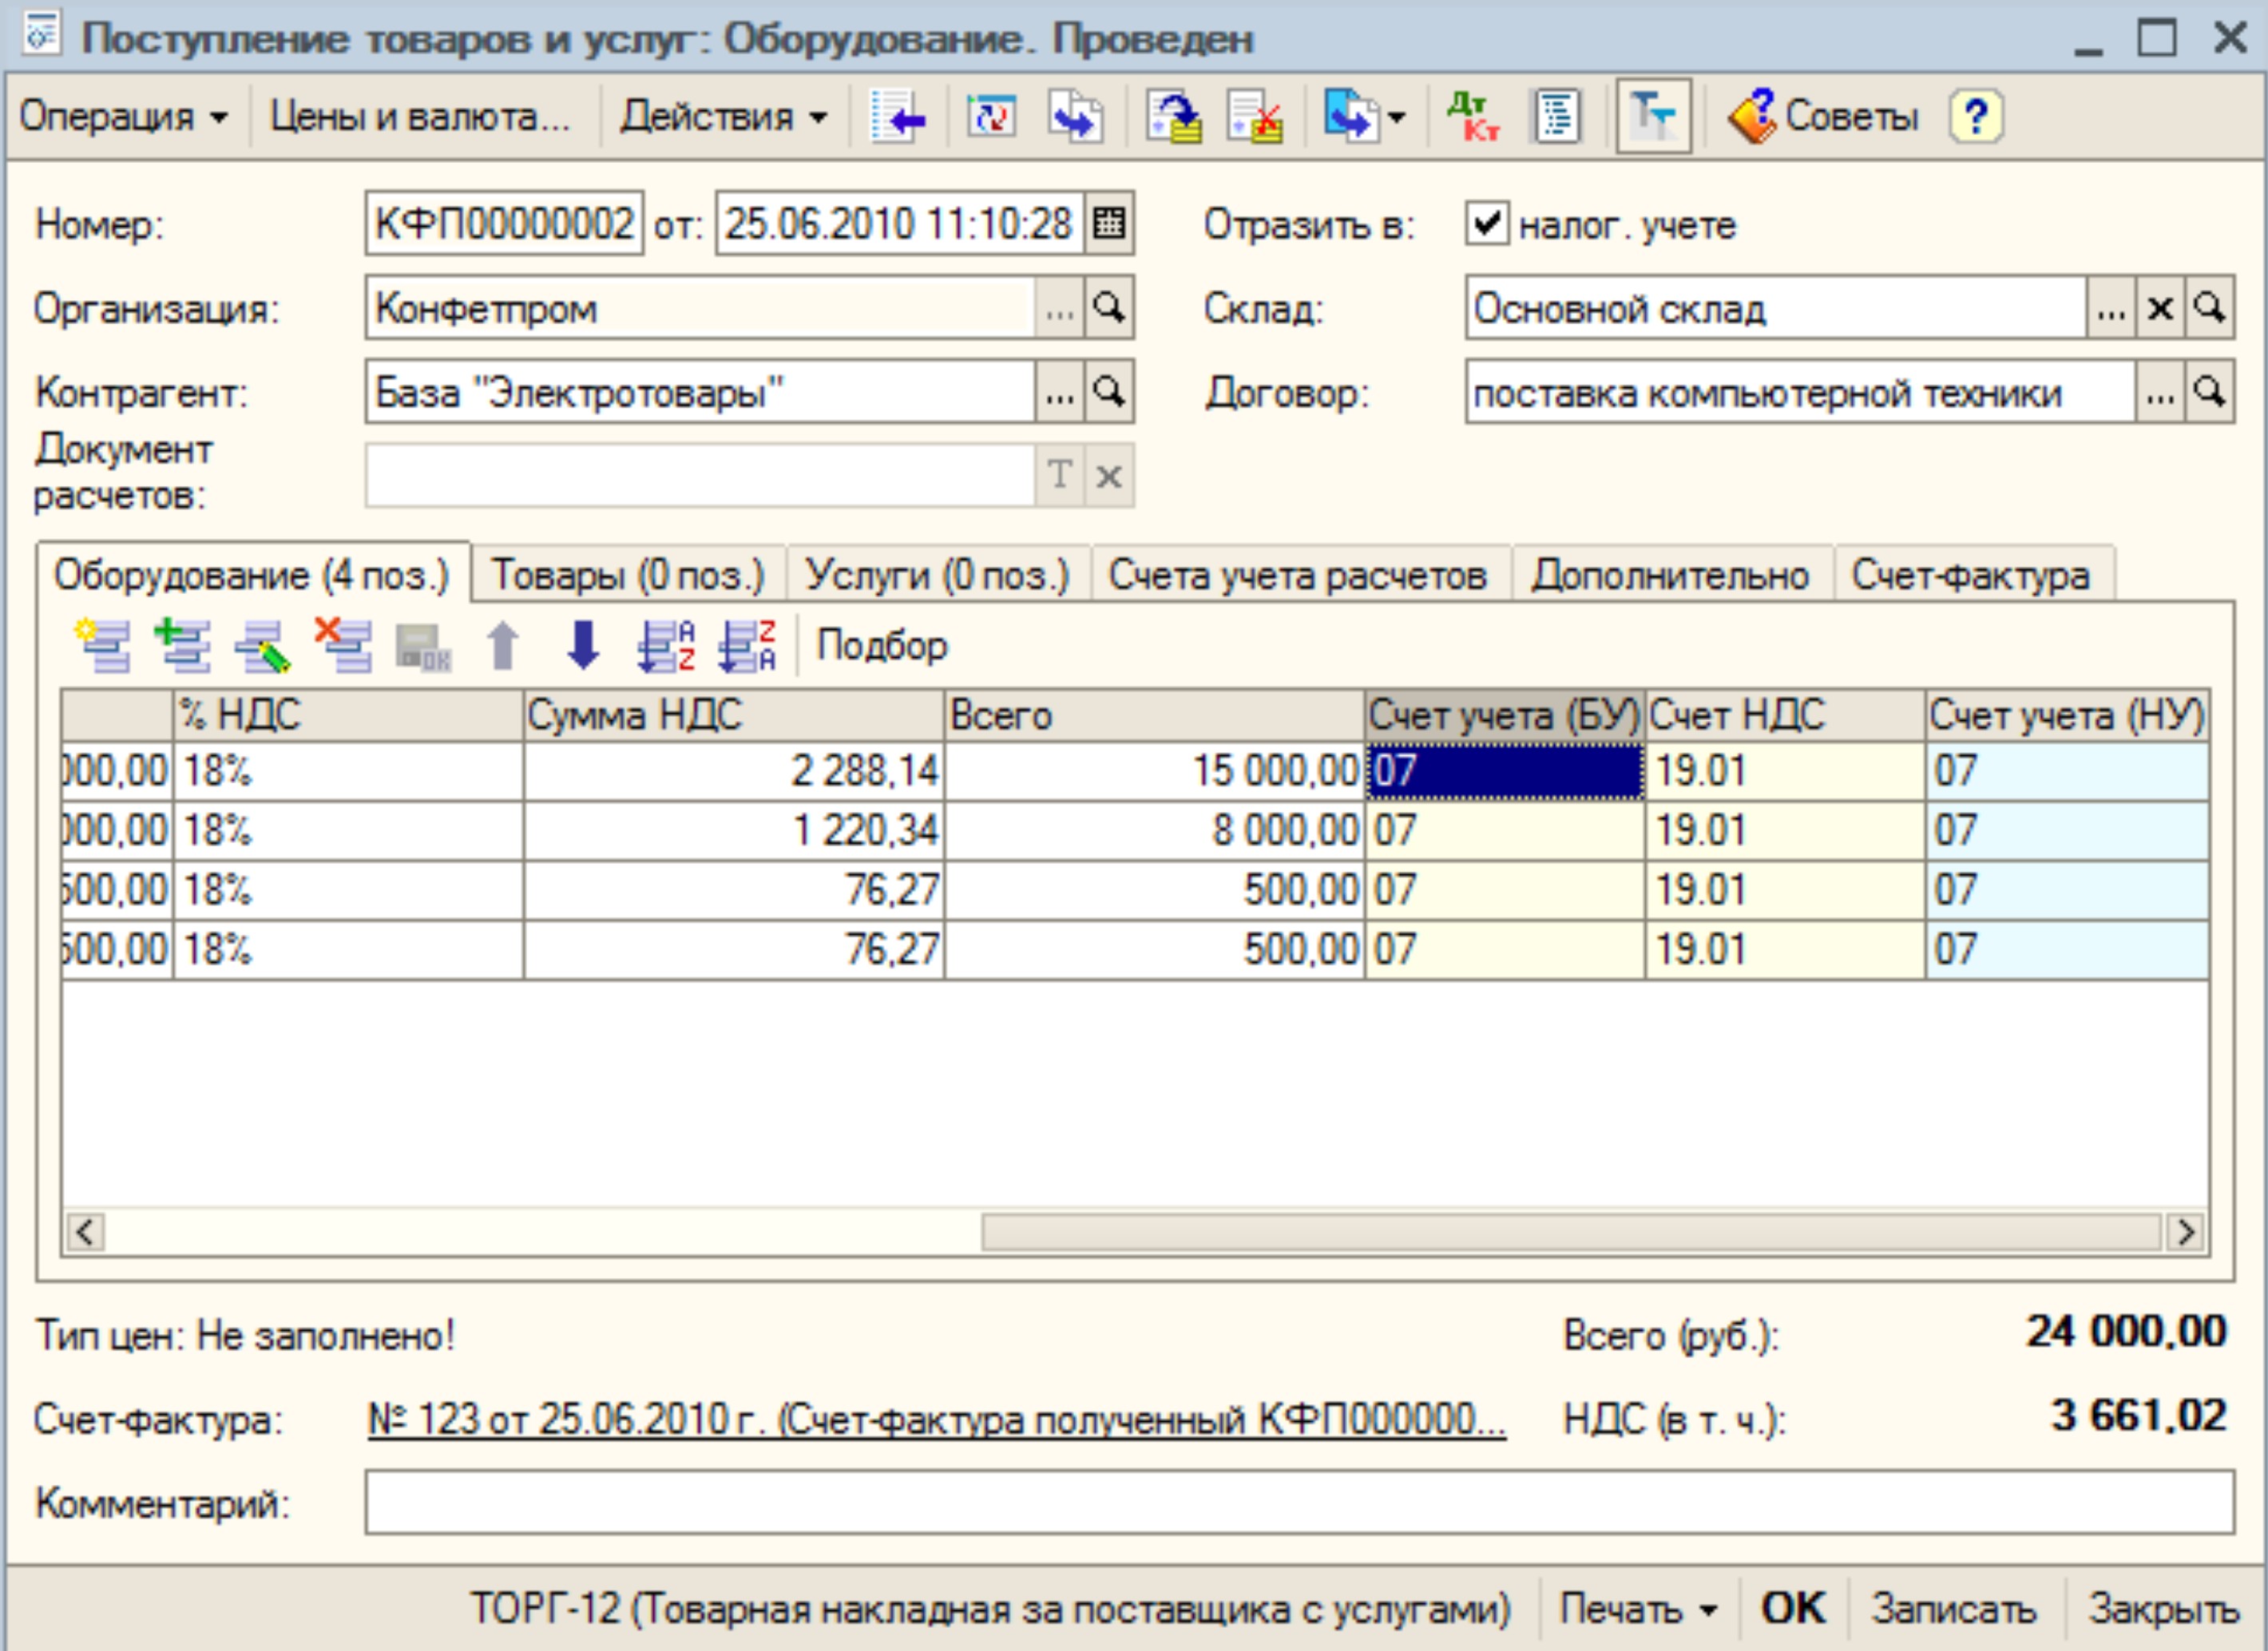Toggle the pressed text-mode toolbar button

1653,117
